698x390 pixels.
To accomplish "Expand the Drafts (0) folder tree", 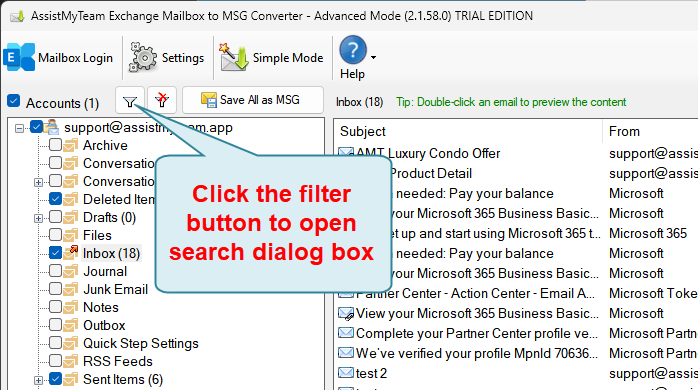I will (38, 218).
